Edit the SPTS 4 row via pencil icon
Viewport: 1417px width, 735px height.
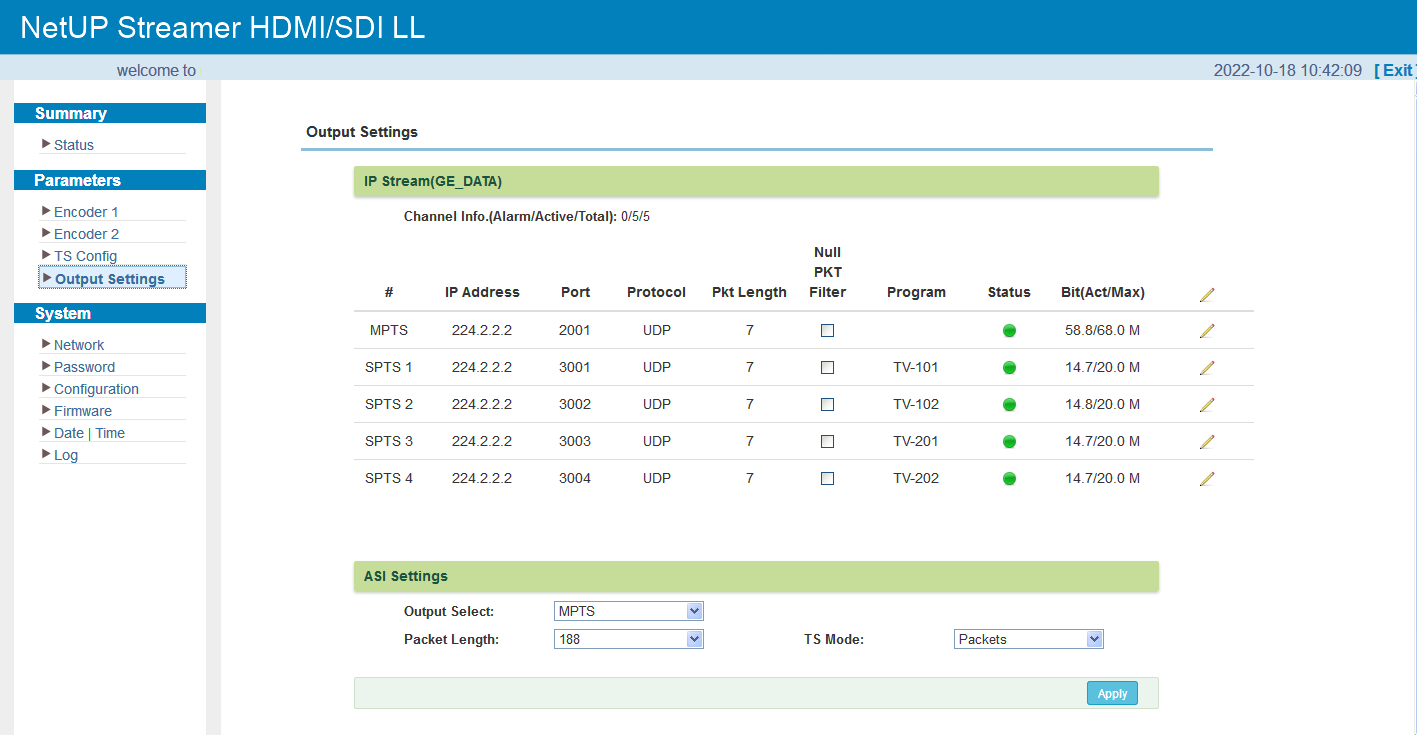point(1207,479)
